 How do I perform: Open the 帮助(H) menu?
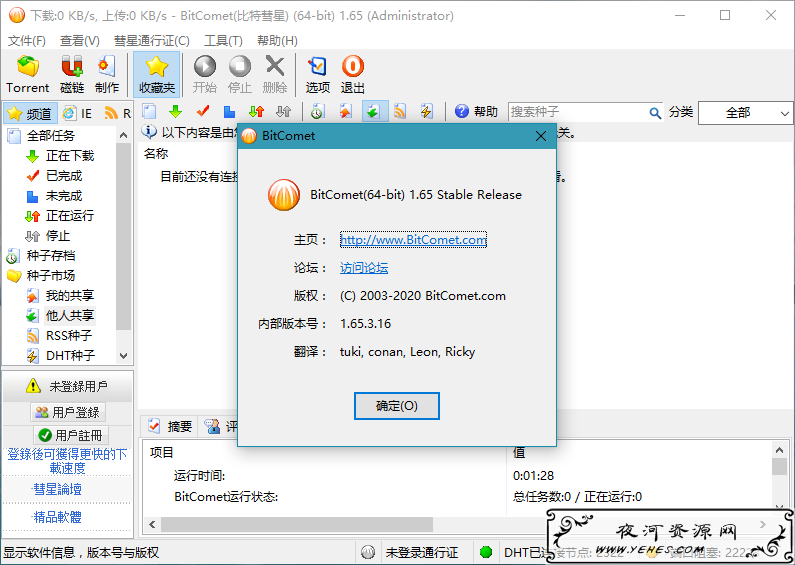coord(277,41)
